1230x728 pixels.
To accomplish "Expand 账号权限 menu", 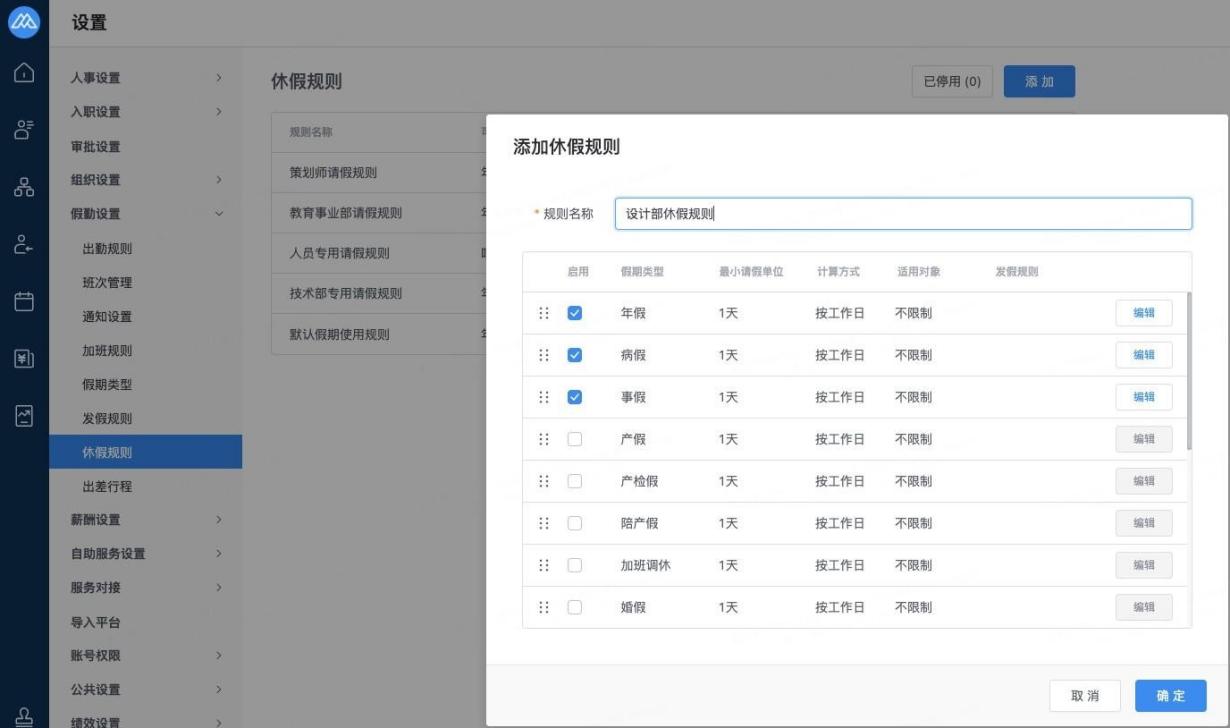I will tap(145, 656).
